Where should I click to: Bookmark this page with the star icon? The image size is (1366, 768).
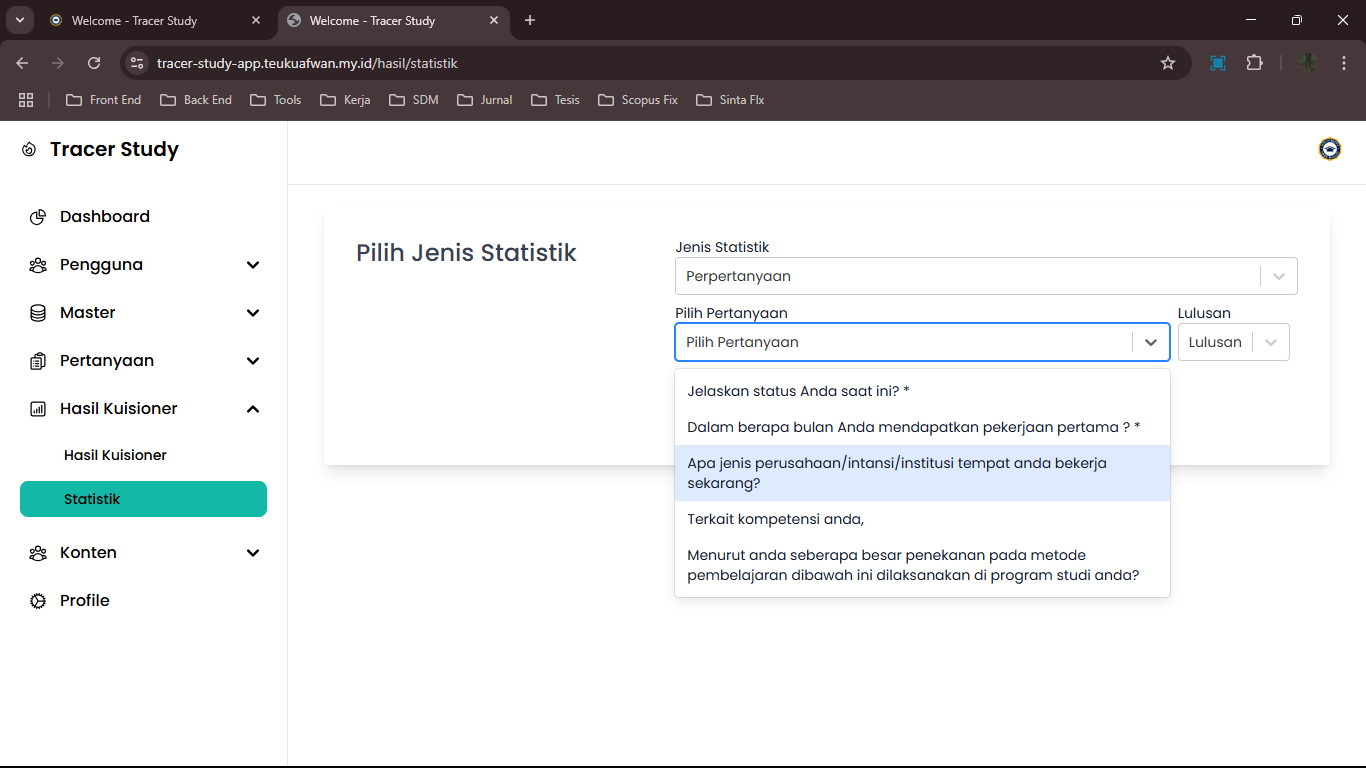tap(1167, 63)
